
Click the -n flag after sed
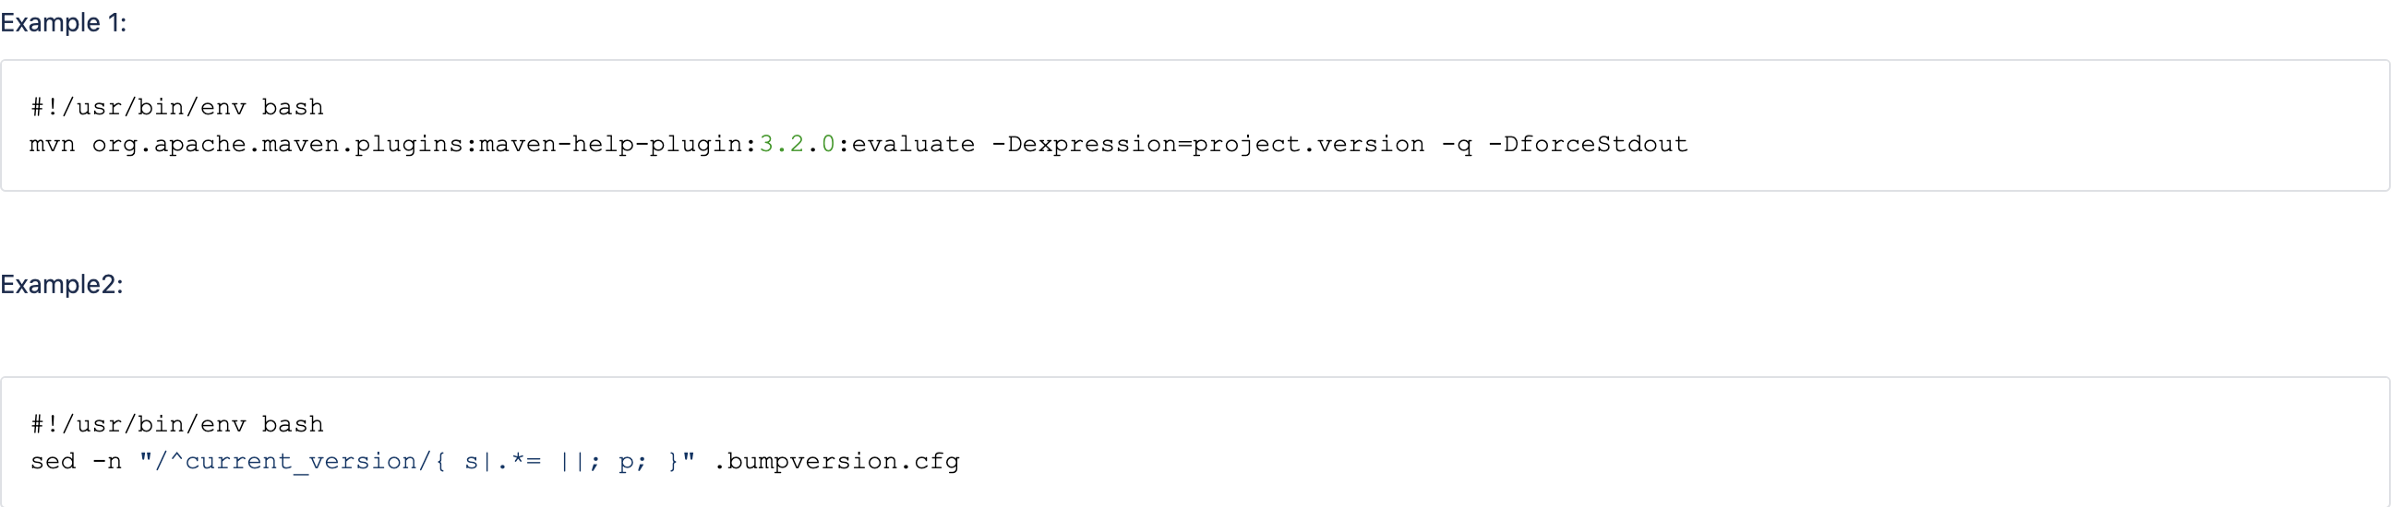pyautogui.click(x=107, y=461)
